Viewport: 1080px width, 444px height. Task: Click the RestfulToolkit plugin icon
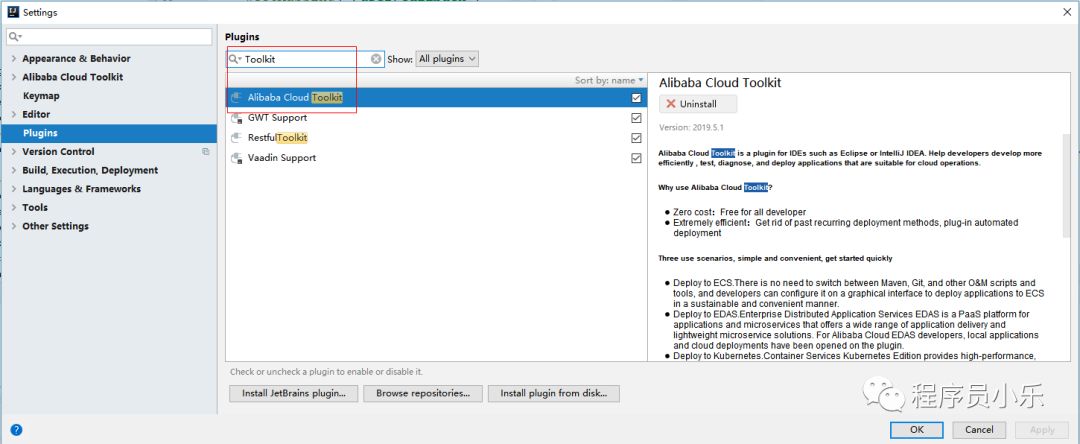236,138
